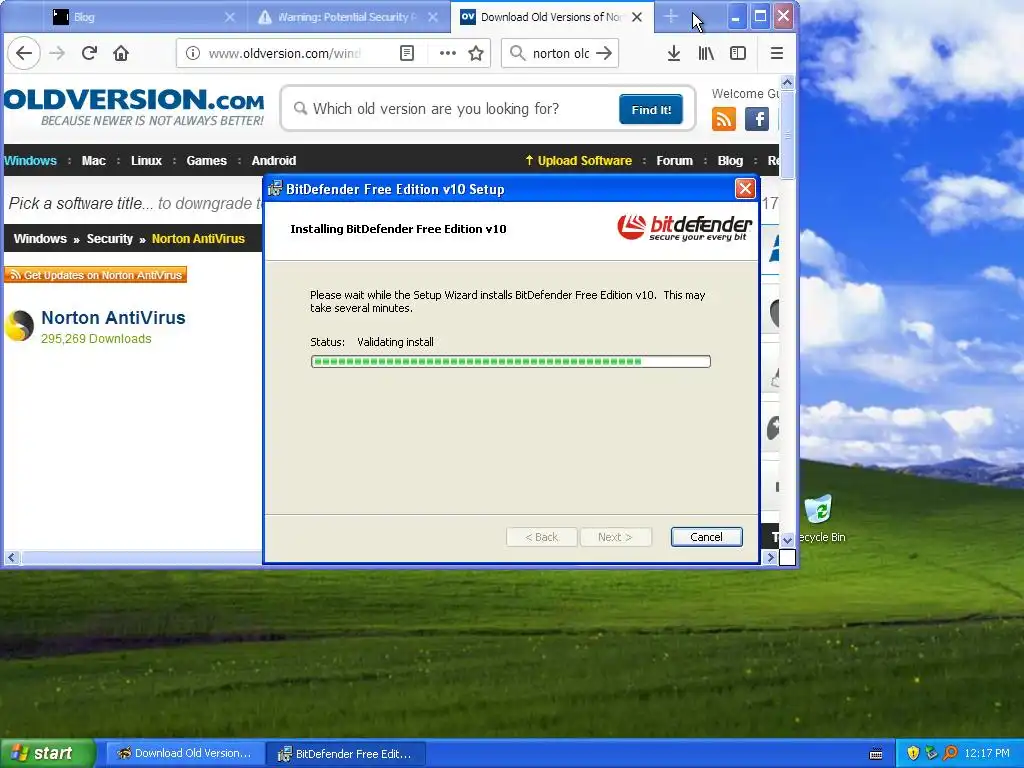Screen dimensions: 1024x768
Task: Close the Potential Security warning tab
Action: [x=433, y=17]
